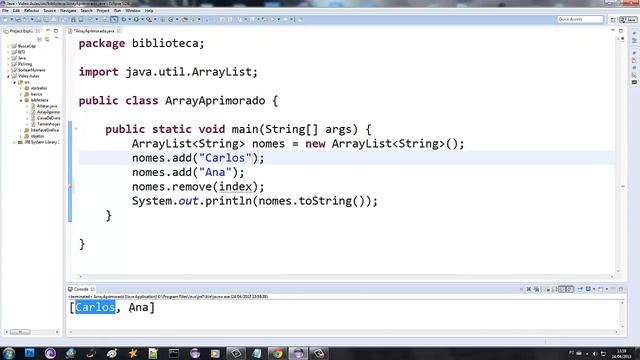This screenshot has width=640, height=360.
Task: Click the underlined 'index' in the code
Action: (236, 187)
